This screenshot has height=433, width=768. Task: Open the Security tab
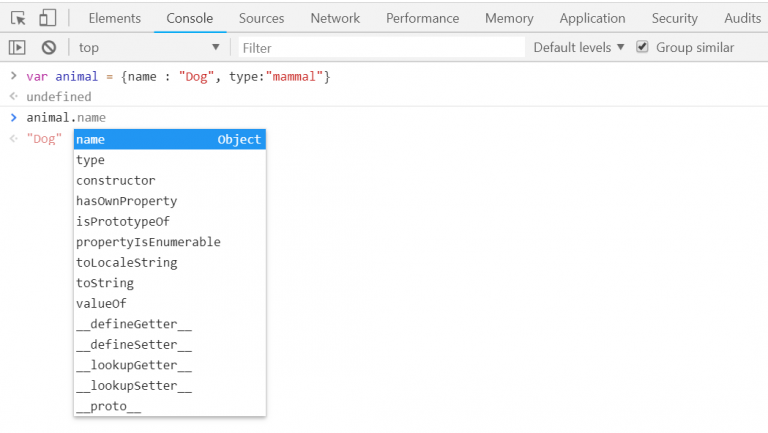click(674, 18)
